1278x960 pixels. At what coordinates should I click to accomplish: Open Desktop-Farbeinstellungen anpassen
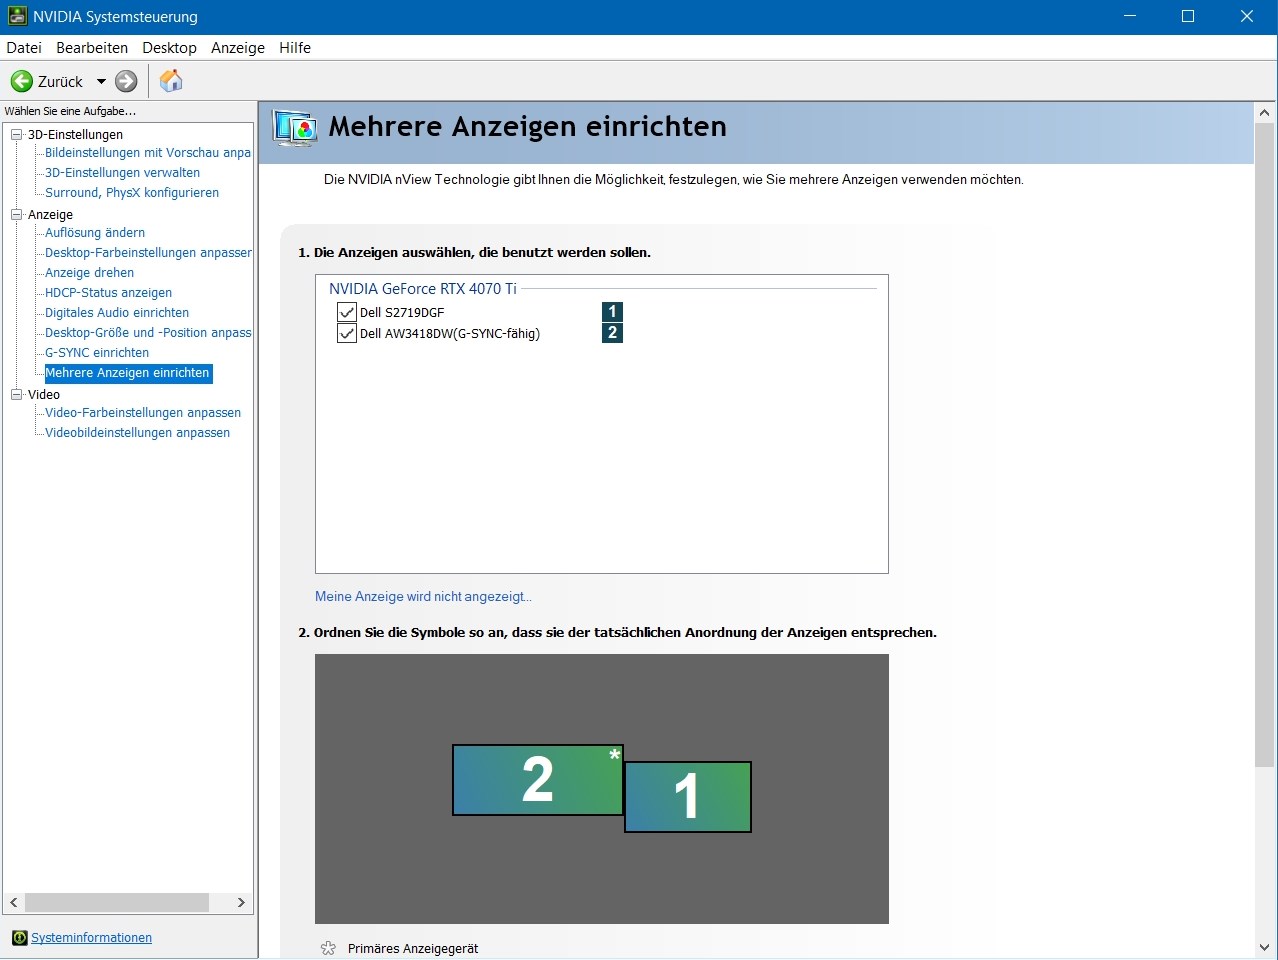148,253
